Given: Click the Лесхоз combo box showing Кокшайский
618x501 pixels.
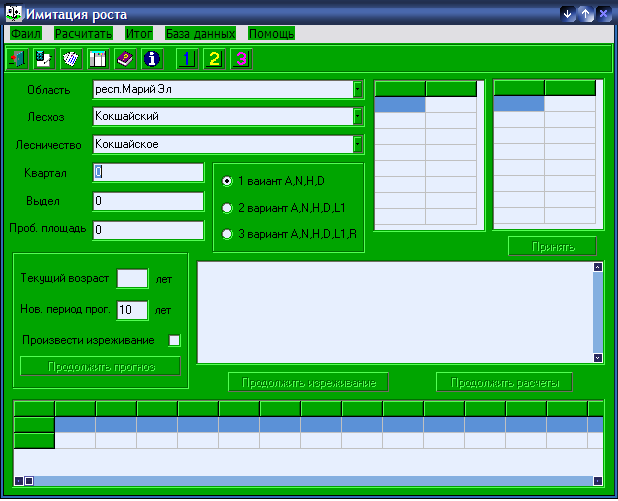Looking at the screenshot, I should pos(228,116).
